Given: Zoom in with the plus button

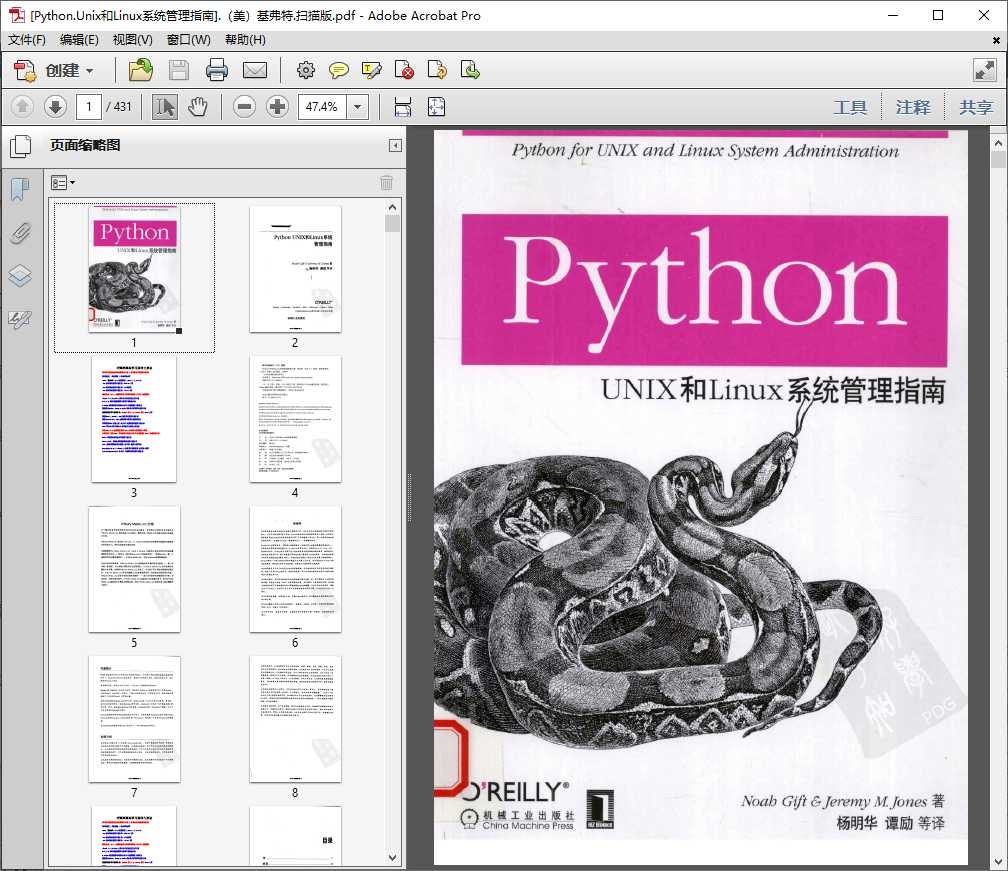Looking at the screenshot, I should (x=277, y=107).
